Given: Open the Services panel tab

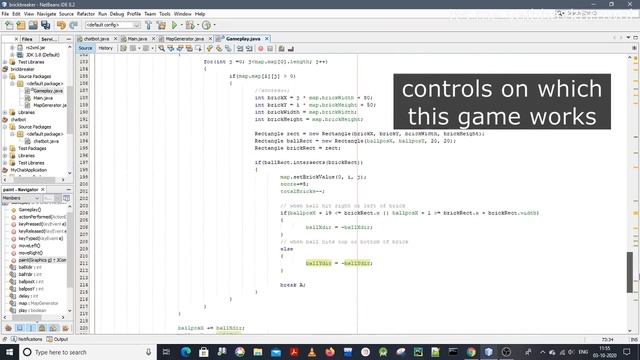Looking at the screenshot, I should coord(49,39).
